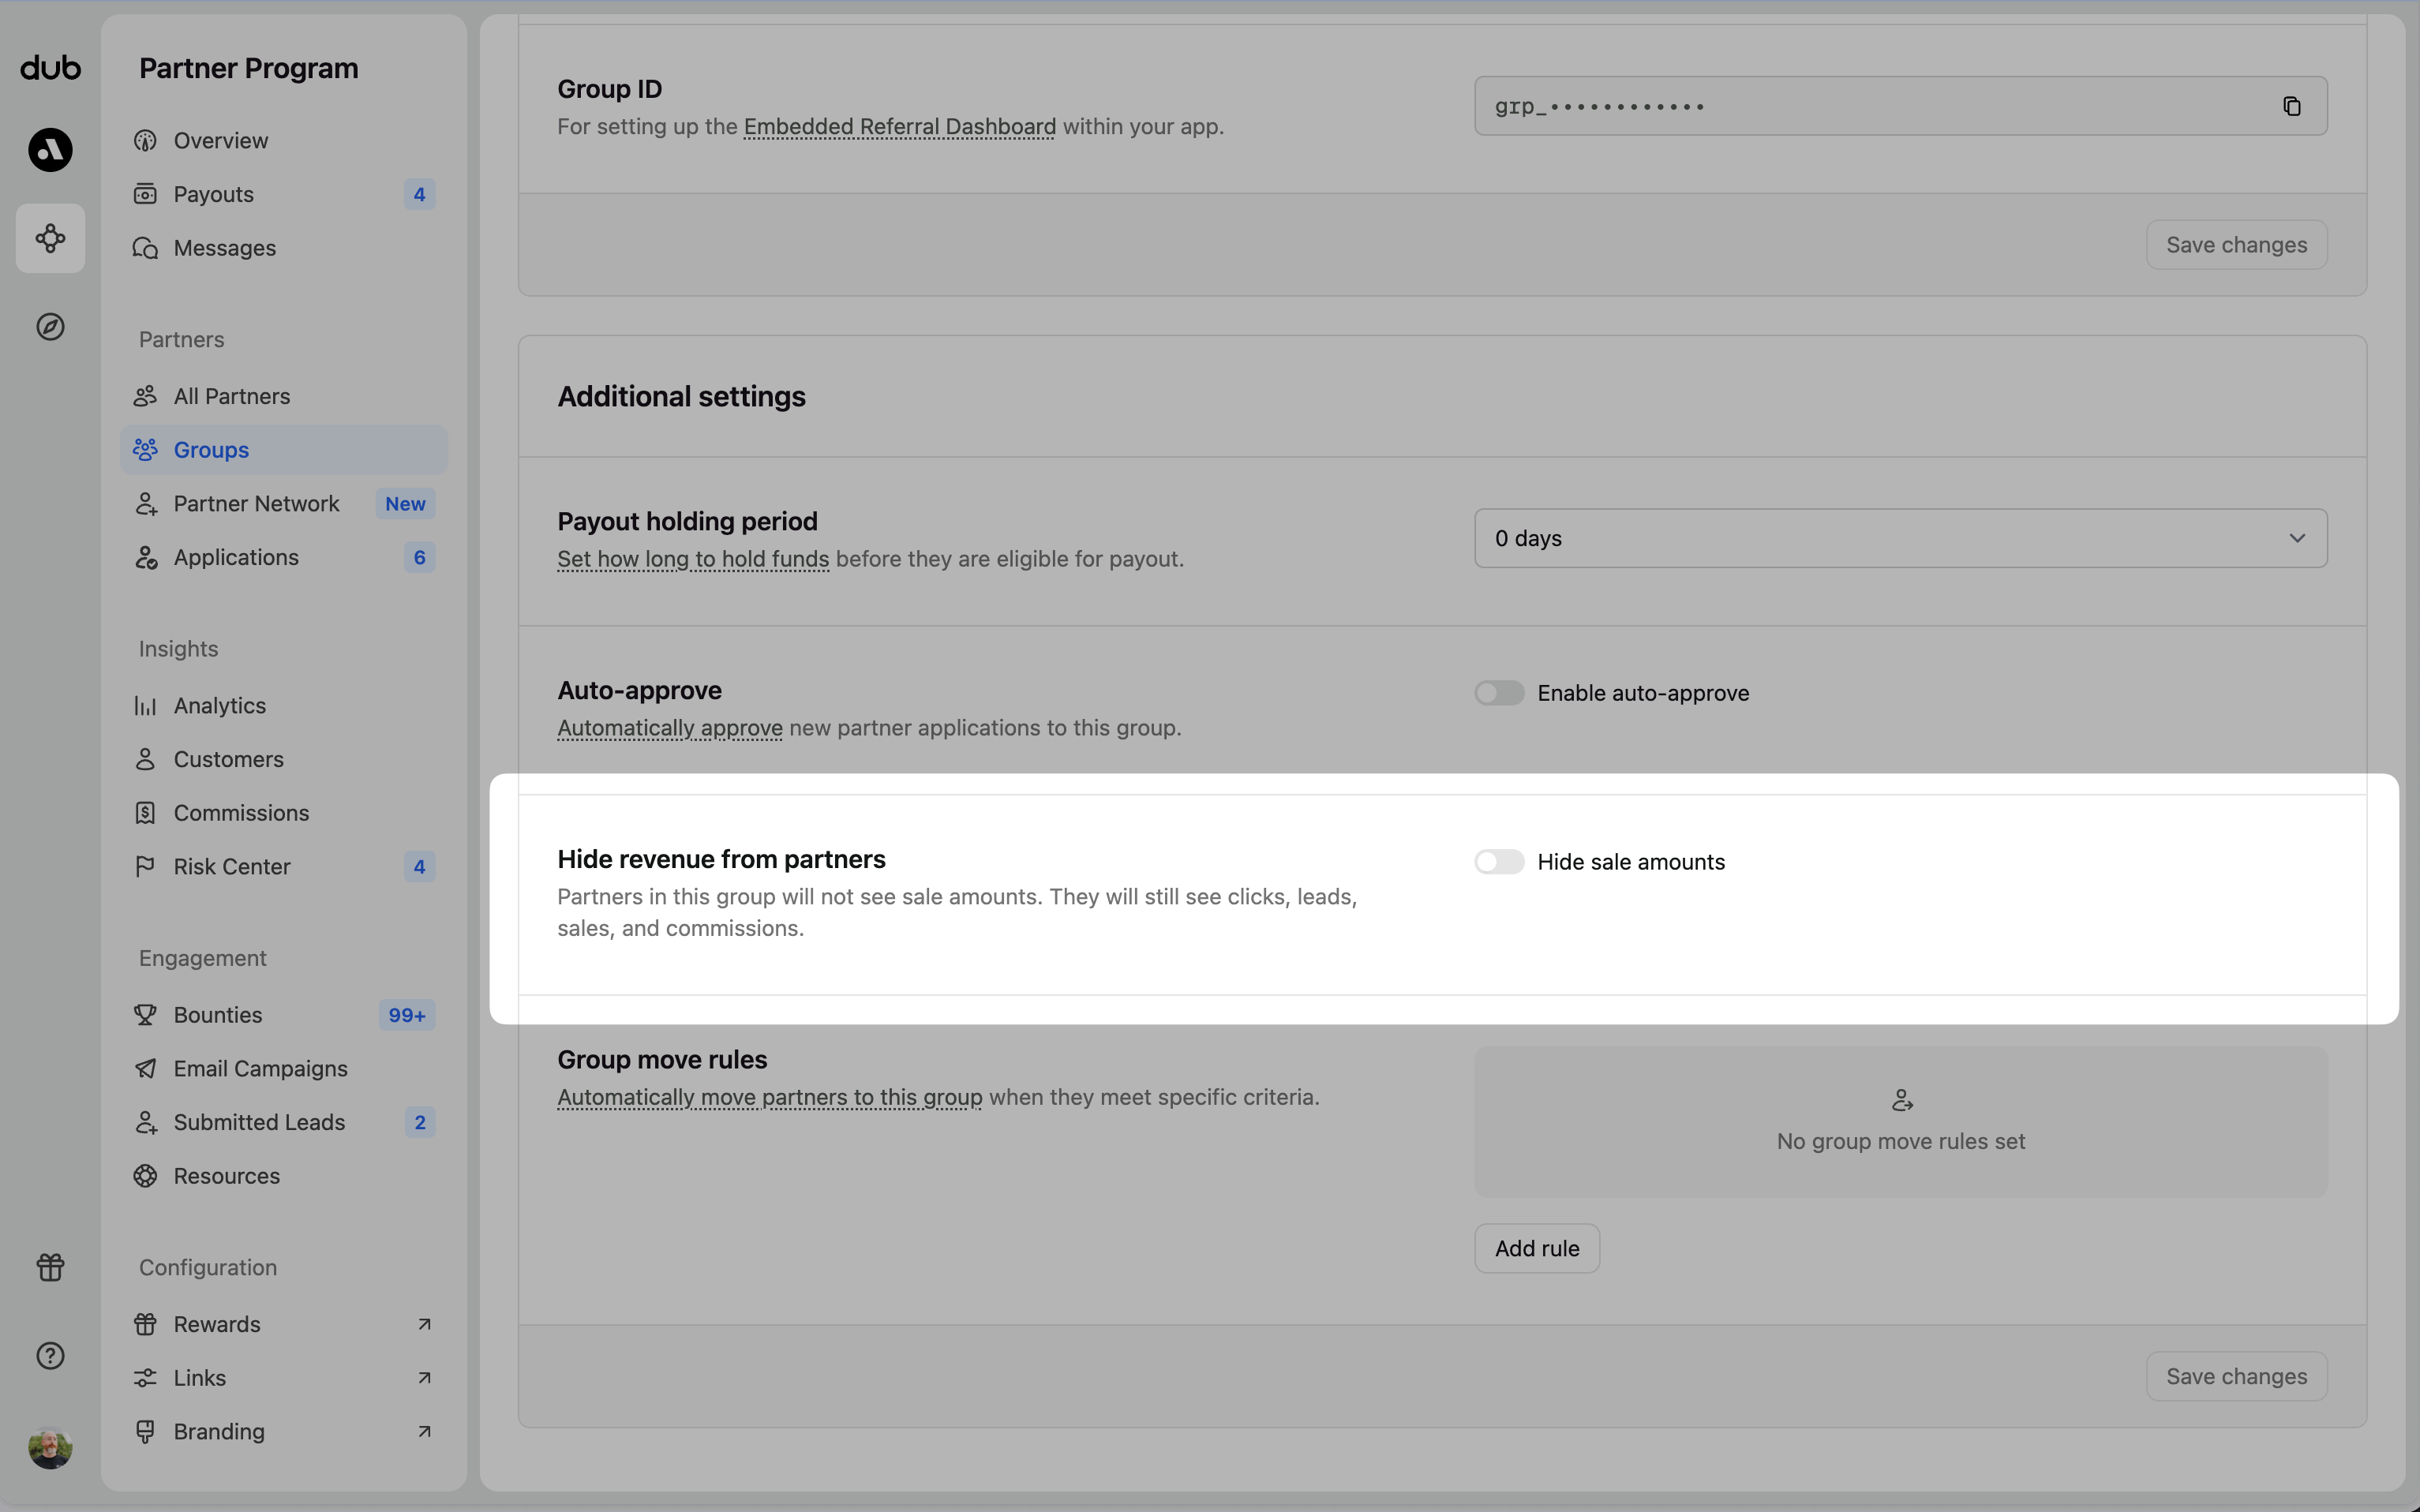Open the Embedded Referral Dashboard link
The width and height of the screenshot is (2420, 1512).
tap(899, 127)
